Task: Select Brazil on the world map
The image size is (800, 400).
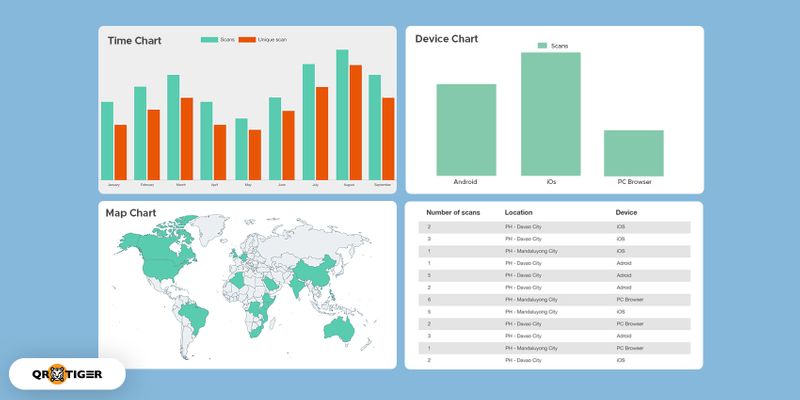Action: [x=196, y=312]
